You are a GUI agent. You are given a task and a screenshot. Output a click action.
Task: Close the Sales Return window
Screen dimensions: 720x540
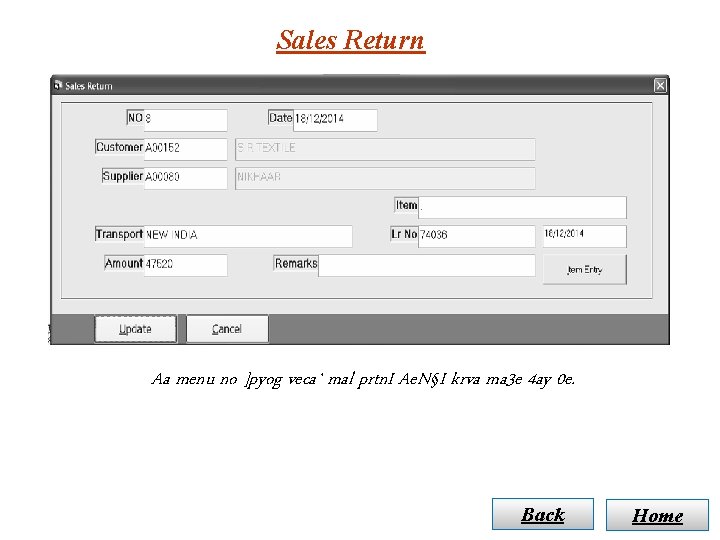pyautogui.click(x=660, y=85)
